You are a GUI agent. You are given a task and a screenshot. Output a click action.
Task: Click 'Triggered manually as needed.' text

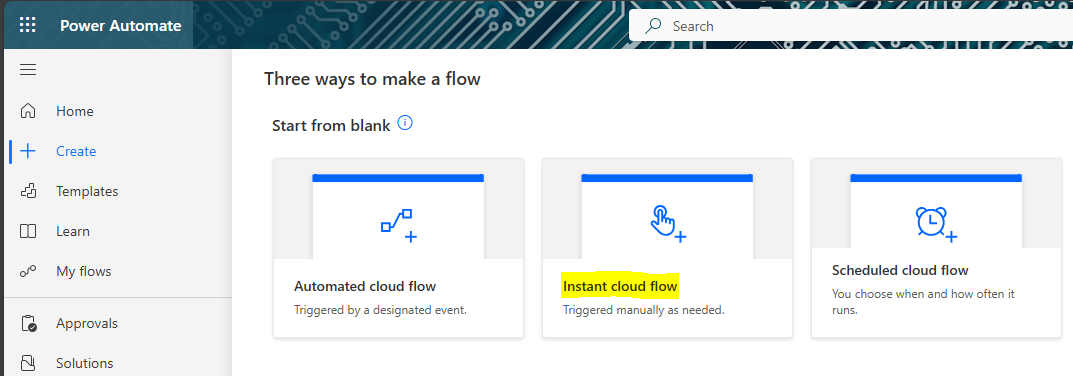tap(643, 310)
